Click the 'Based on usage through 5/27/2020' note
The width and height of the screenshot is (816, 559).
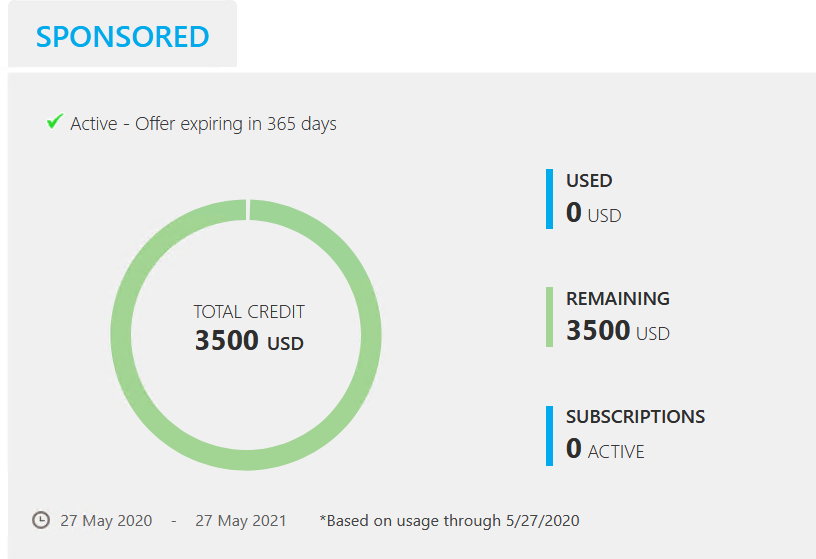(x=449, y=520)
